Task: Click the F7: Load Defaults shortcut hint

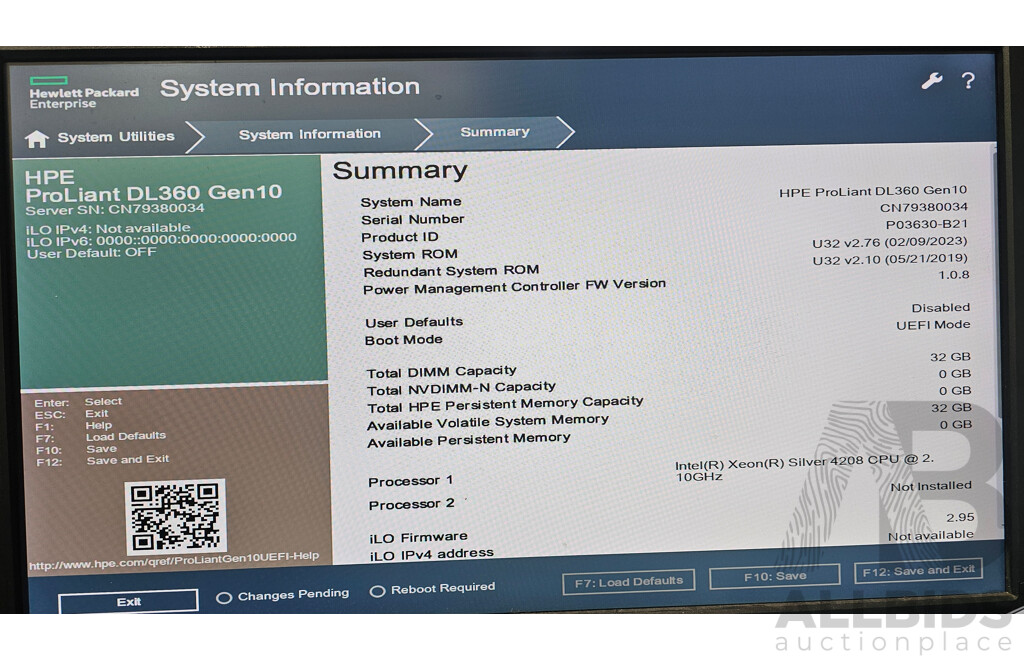Action: pos(101,437)
